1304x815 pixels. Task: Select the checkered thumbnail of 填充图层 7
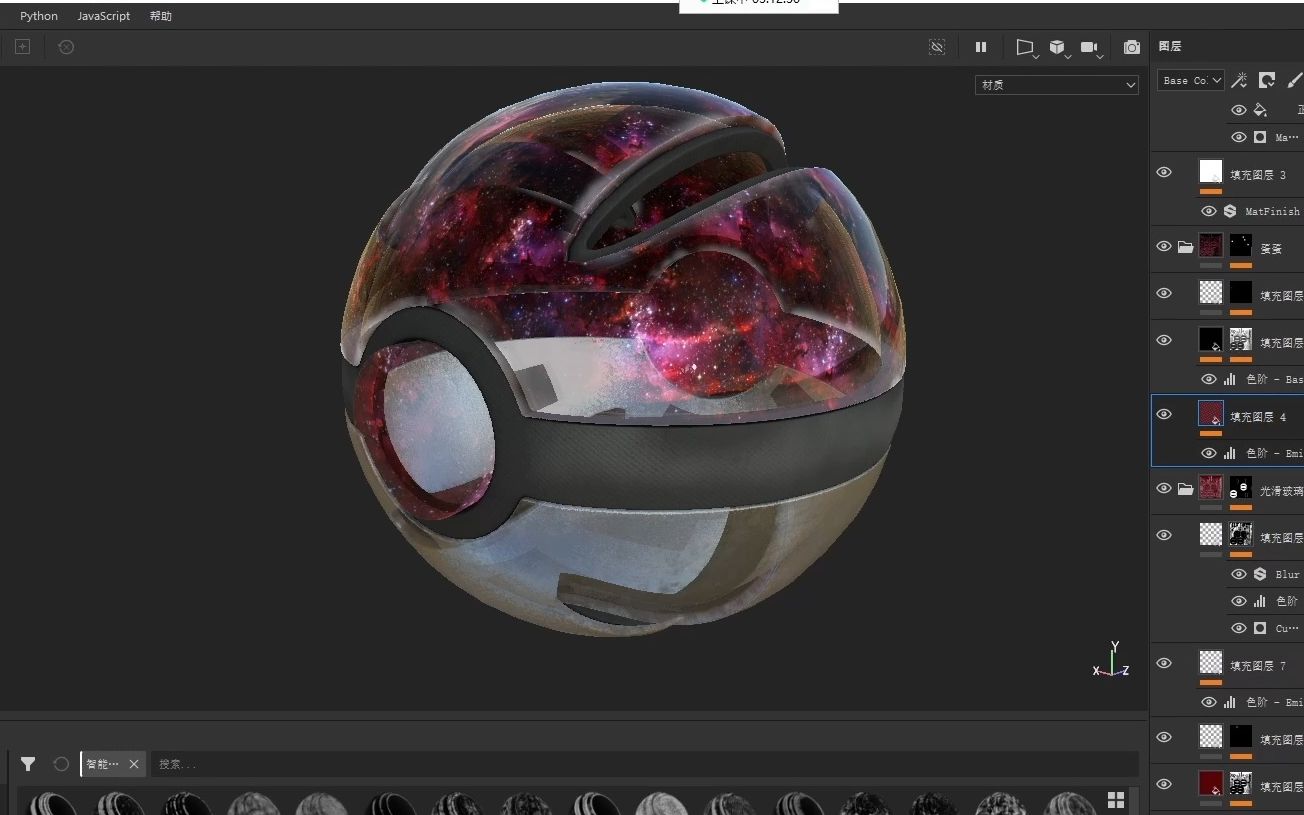click(x=1211, y=662)
